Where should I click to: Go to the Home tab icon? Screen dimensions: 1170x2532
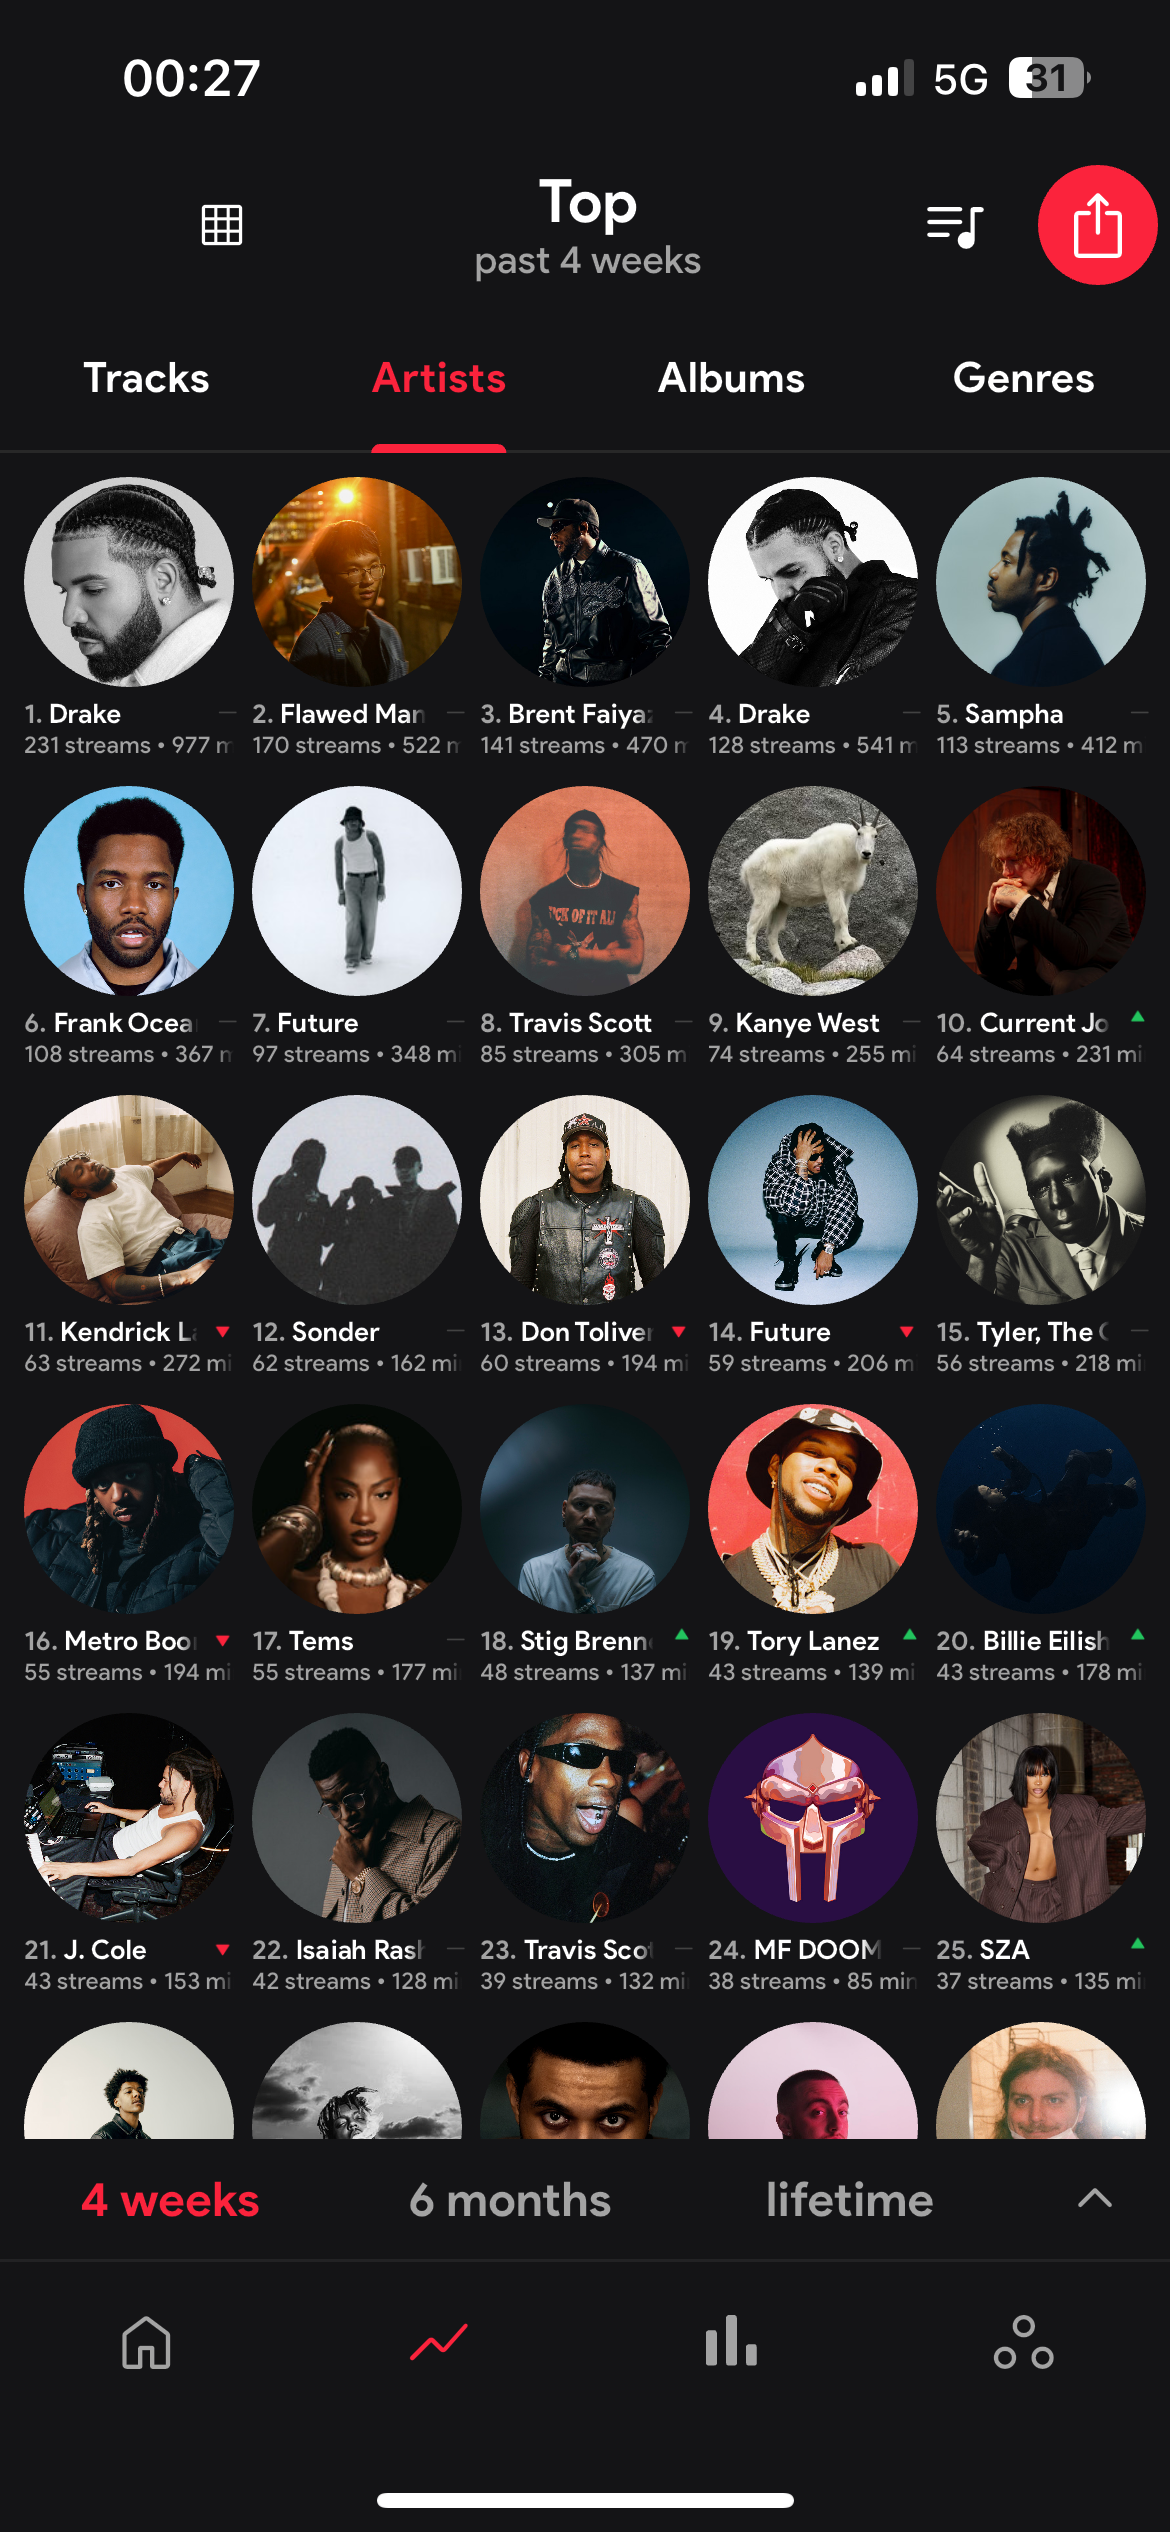click(146, 2343)
